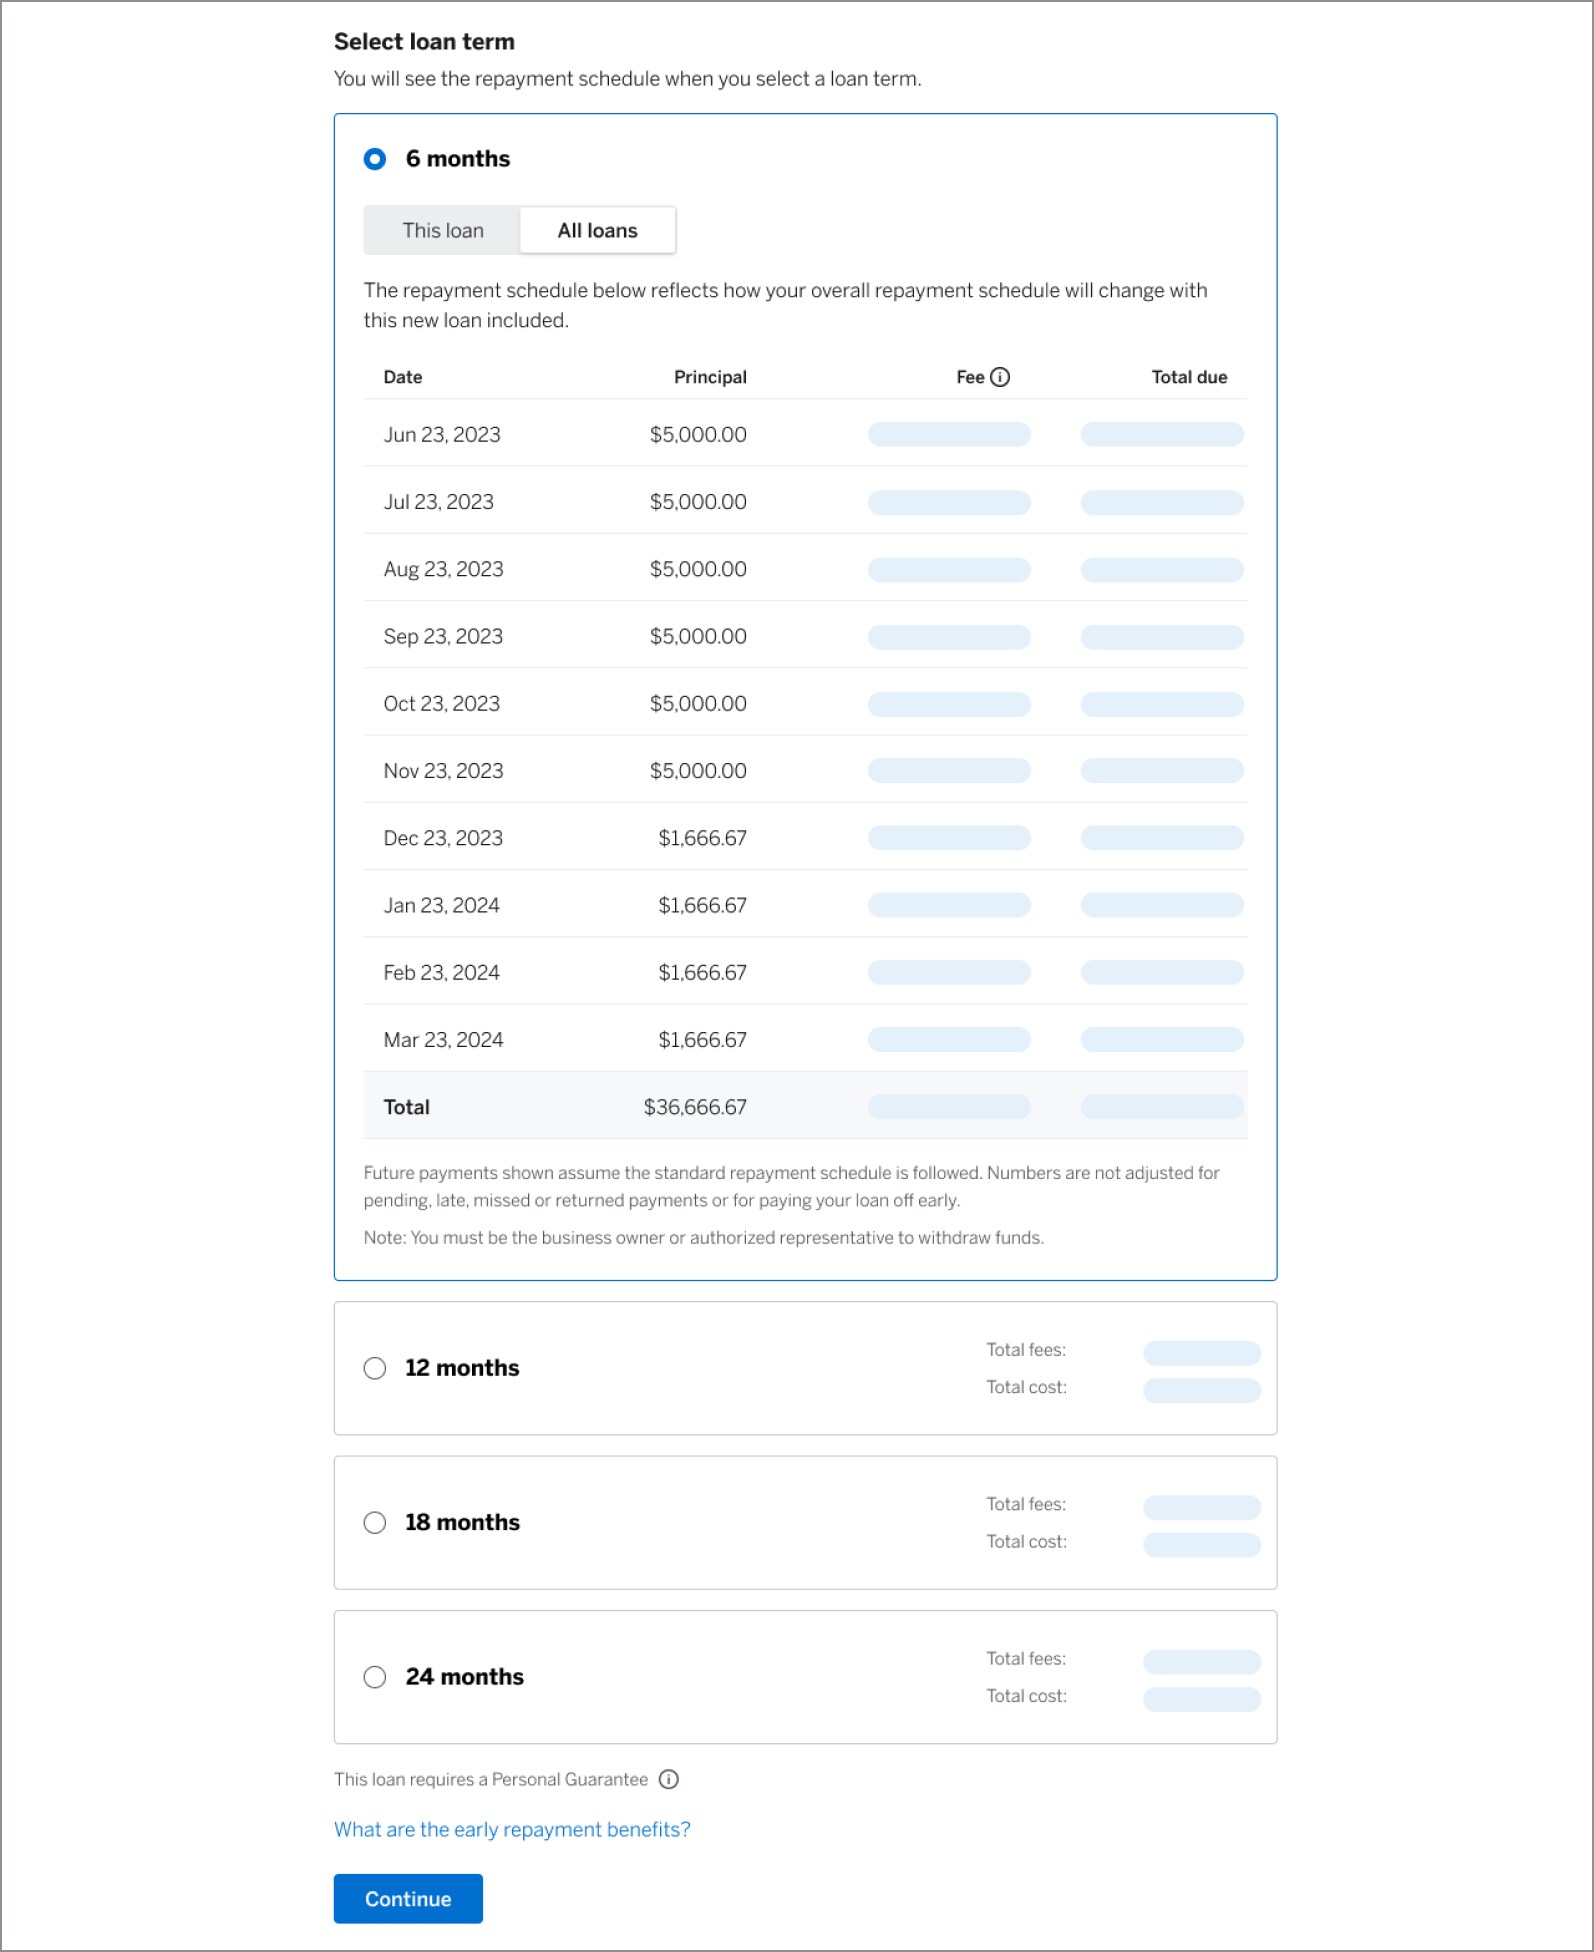Choose the 18 months loan term
This screenshot has width=1594, height=1952.
(375, 1522)
